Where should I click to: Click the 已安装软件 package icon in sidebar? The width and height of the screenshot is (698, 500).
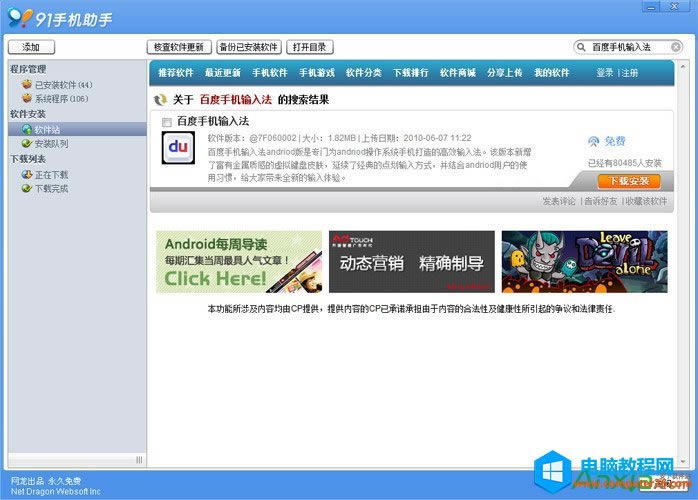pos(26,85)
